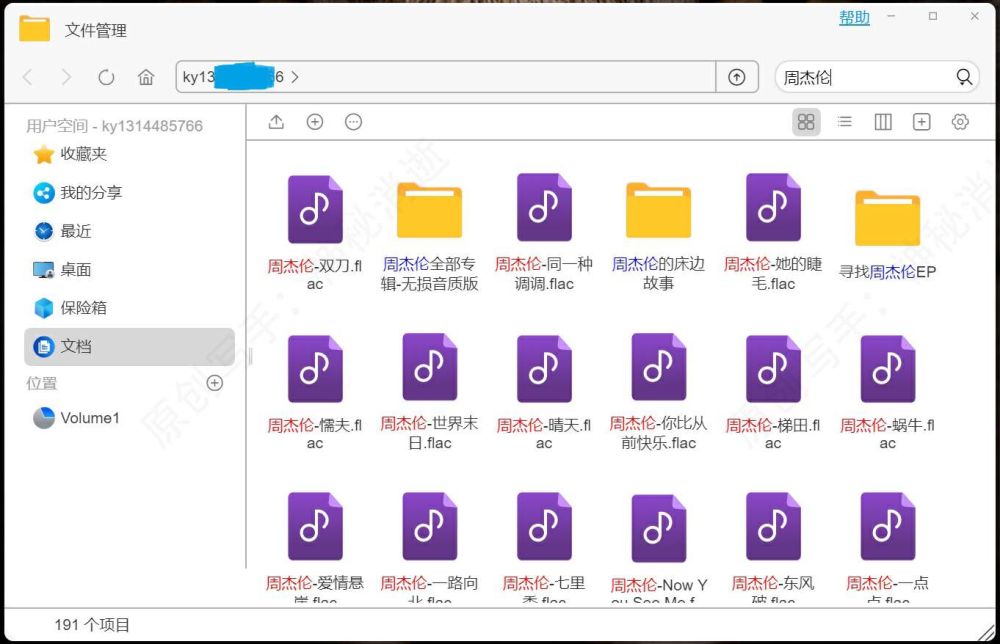Select the file 周杰伦-蜗牛.flac
This screenshot has height=644, width=1000.
pyautogui.click(x=887, y=392)
